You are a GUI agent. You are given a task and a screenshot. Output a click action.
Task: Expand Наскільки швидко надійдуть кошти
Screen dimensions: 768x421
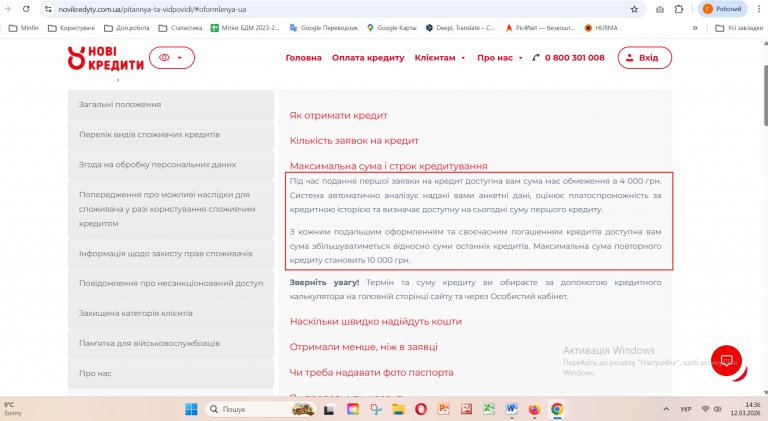point(376,322)
